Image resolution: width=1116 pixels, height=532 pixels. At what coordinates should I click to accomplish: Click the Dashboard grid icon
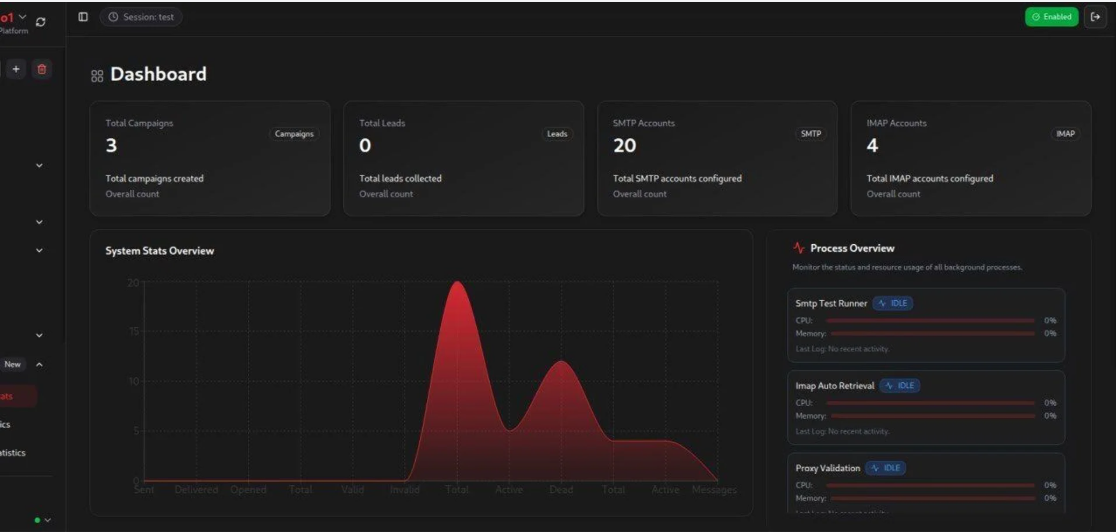97,76
